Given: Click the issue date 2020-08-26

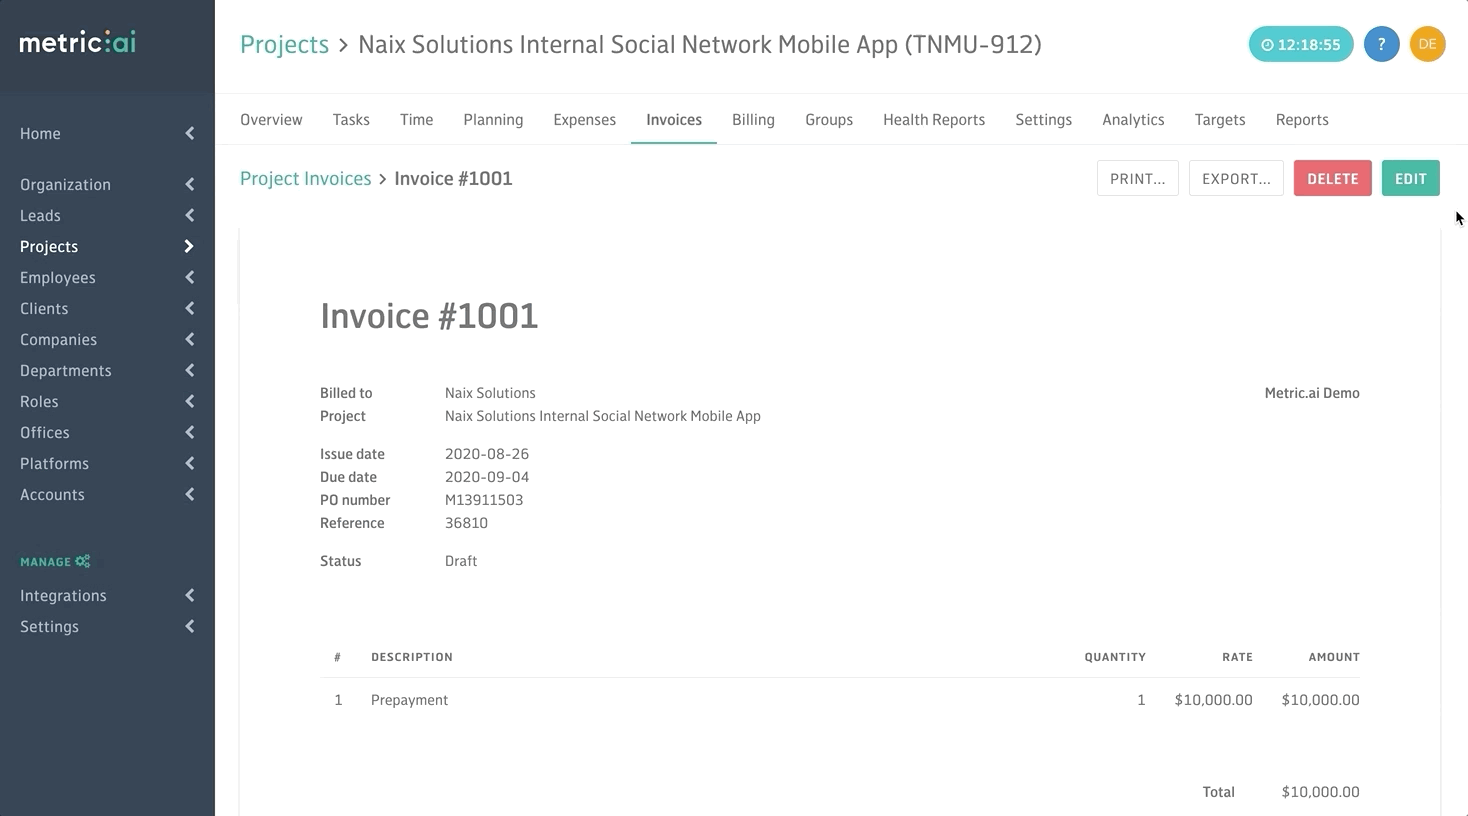Looking at the screenshot, I should (487, 454).
